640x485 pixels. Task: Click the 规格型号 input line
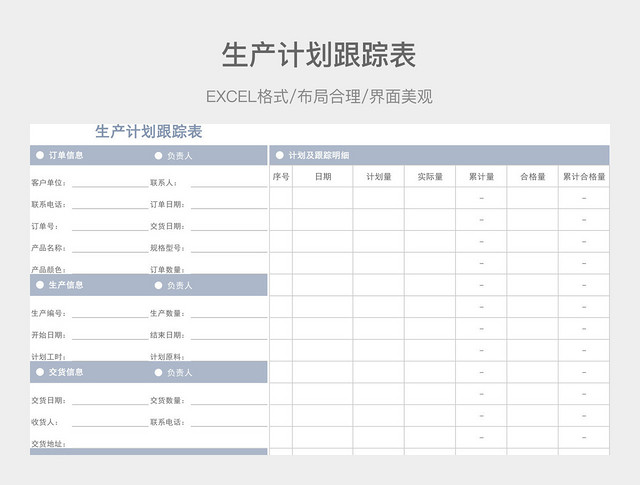229,248
